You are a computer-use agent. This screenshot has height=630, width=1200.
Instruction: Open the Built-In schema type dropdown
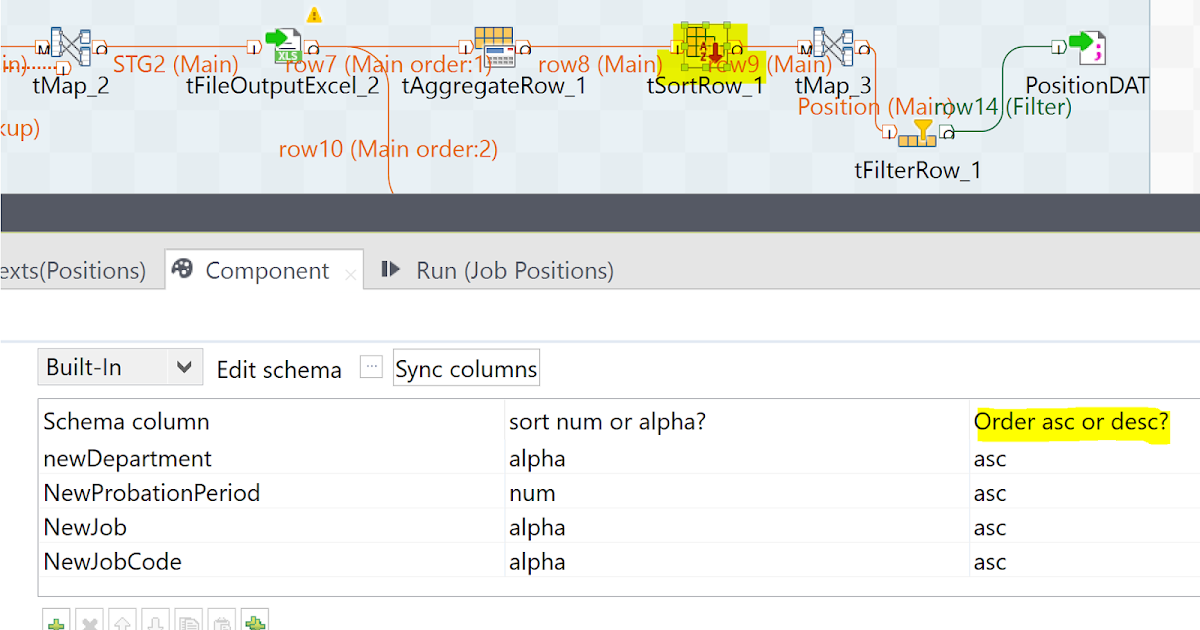point(119,367)
